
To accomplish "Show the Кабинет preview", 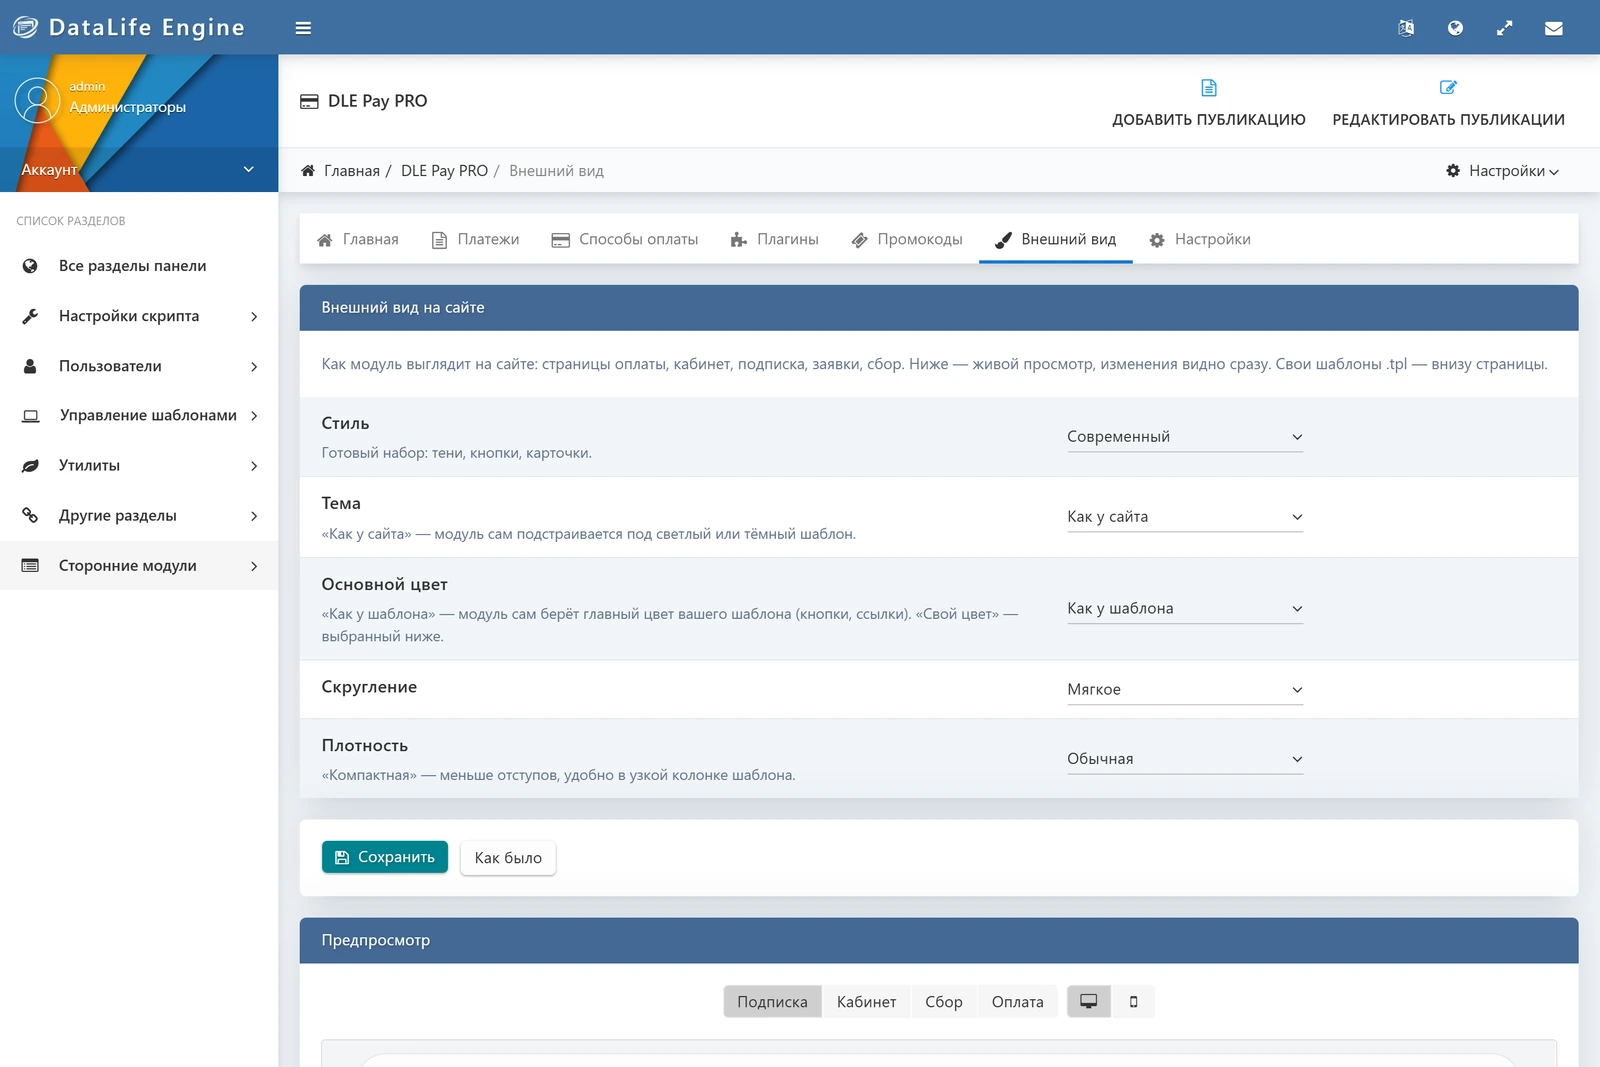I will (866, 1001).
